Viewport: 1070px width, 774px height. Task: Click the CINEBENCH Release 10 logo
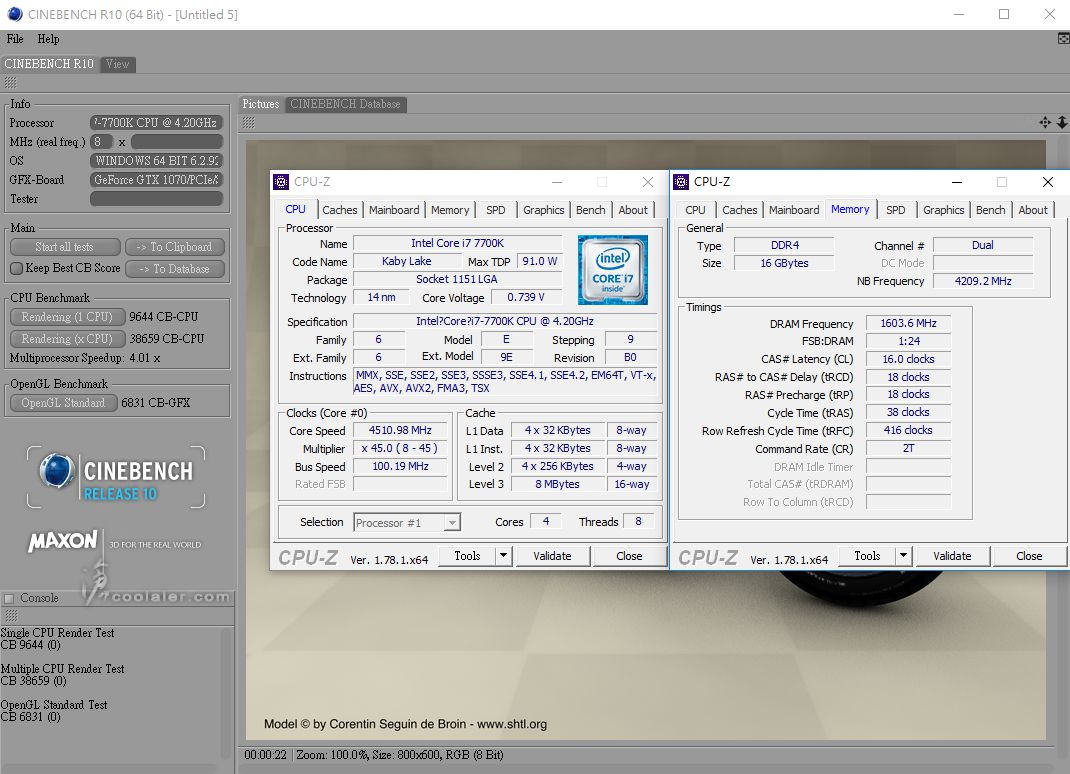coord(116,476)
